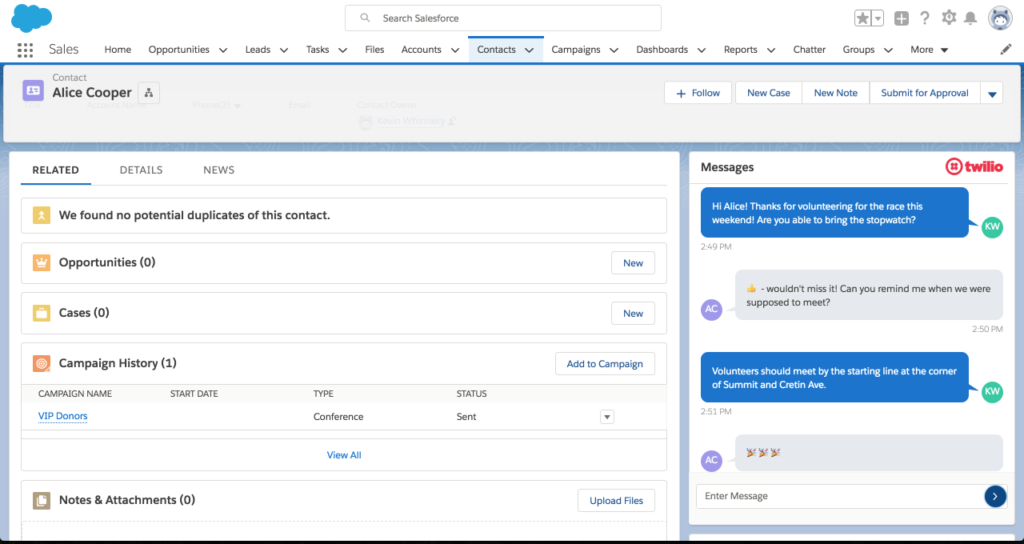
Task: Click the AC avatar beside wouldn't miss it
Action: [711, 310]
